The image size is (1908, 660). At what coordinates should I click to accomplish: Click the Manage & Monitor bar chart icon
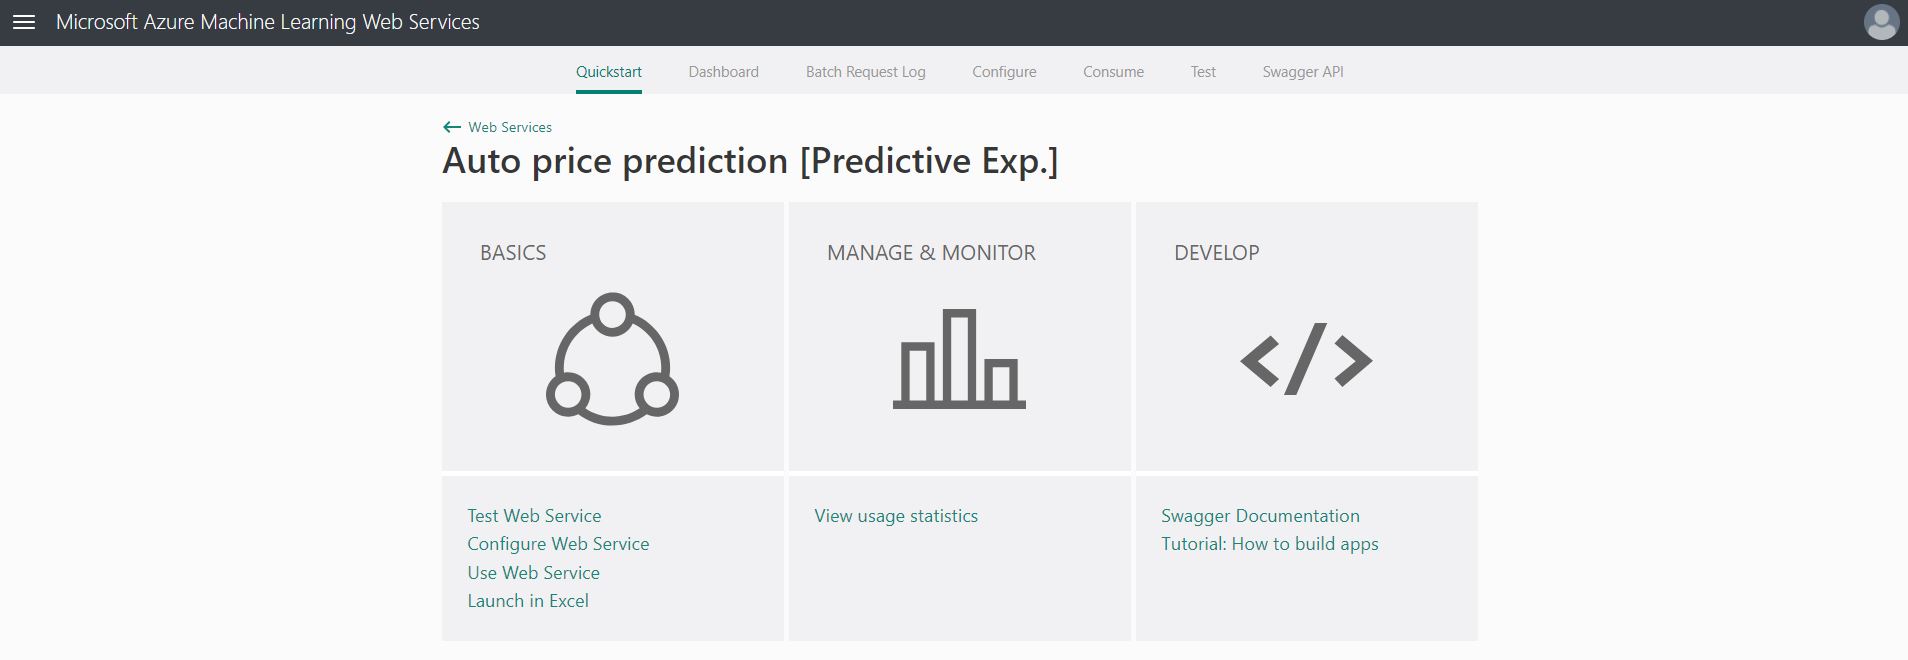pyautogui.click(x=959, y=359)
